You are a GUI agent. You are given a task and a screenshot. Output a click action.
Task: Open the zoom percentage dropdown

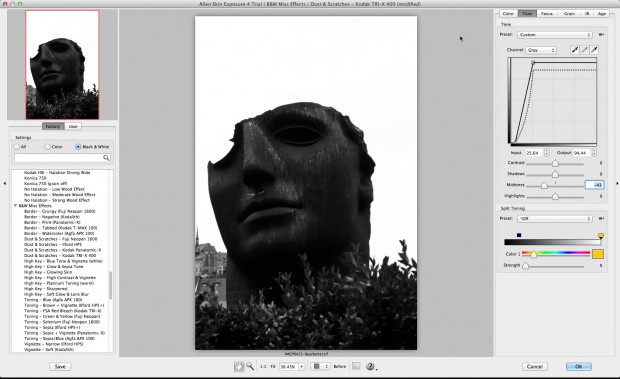tap(302, 367)
